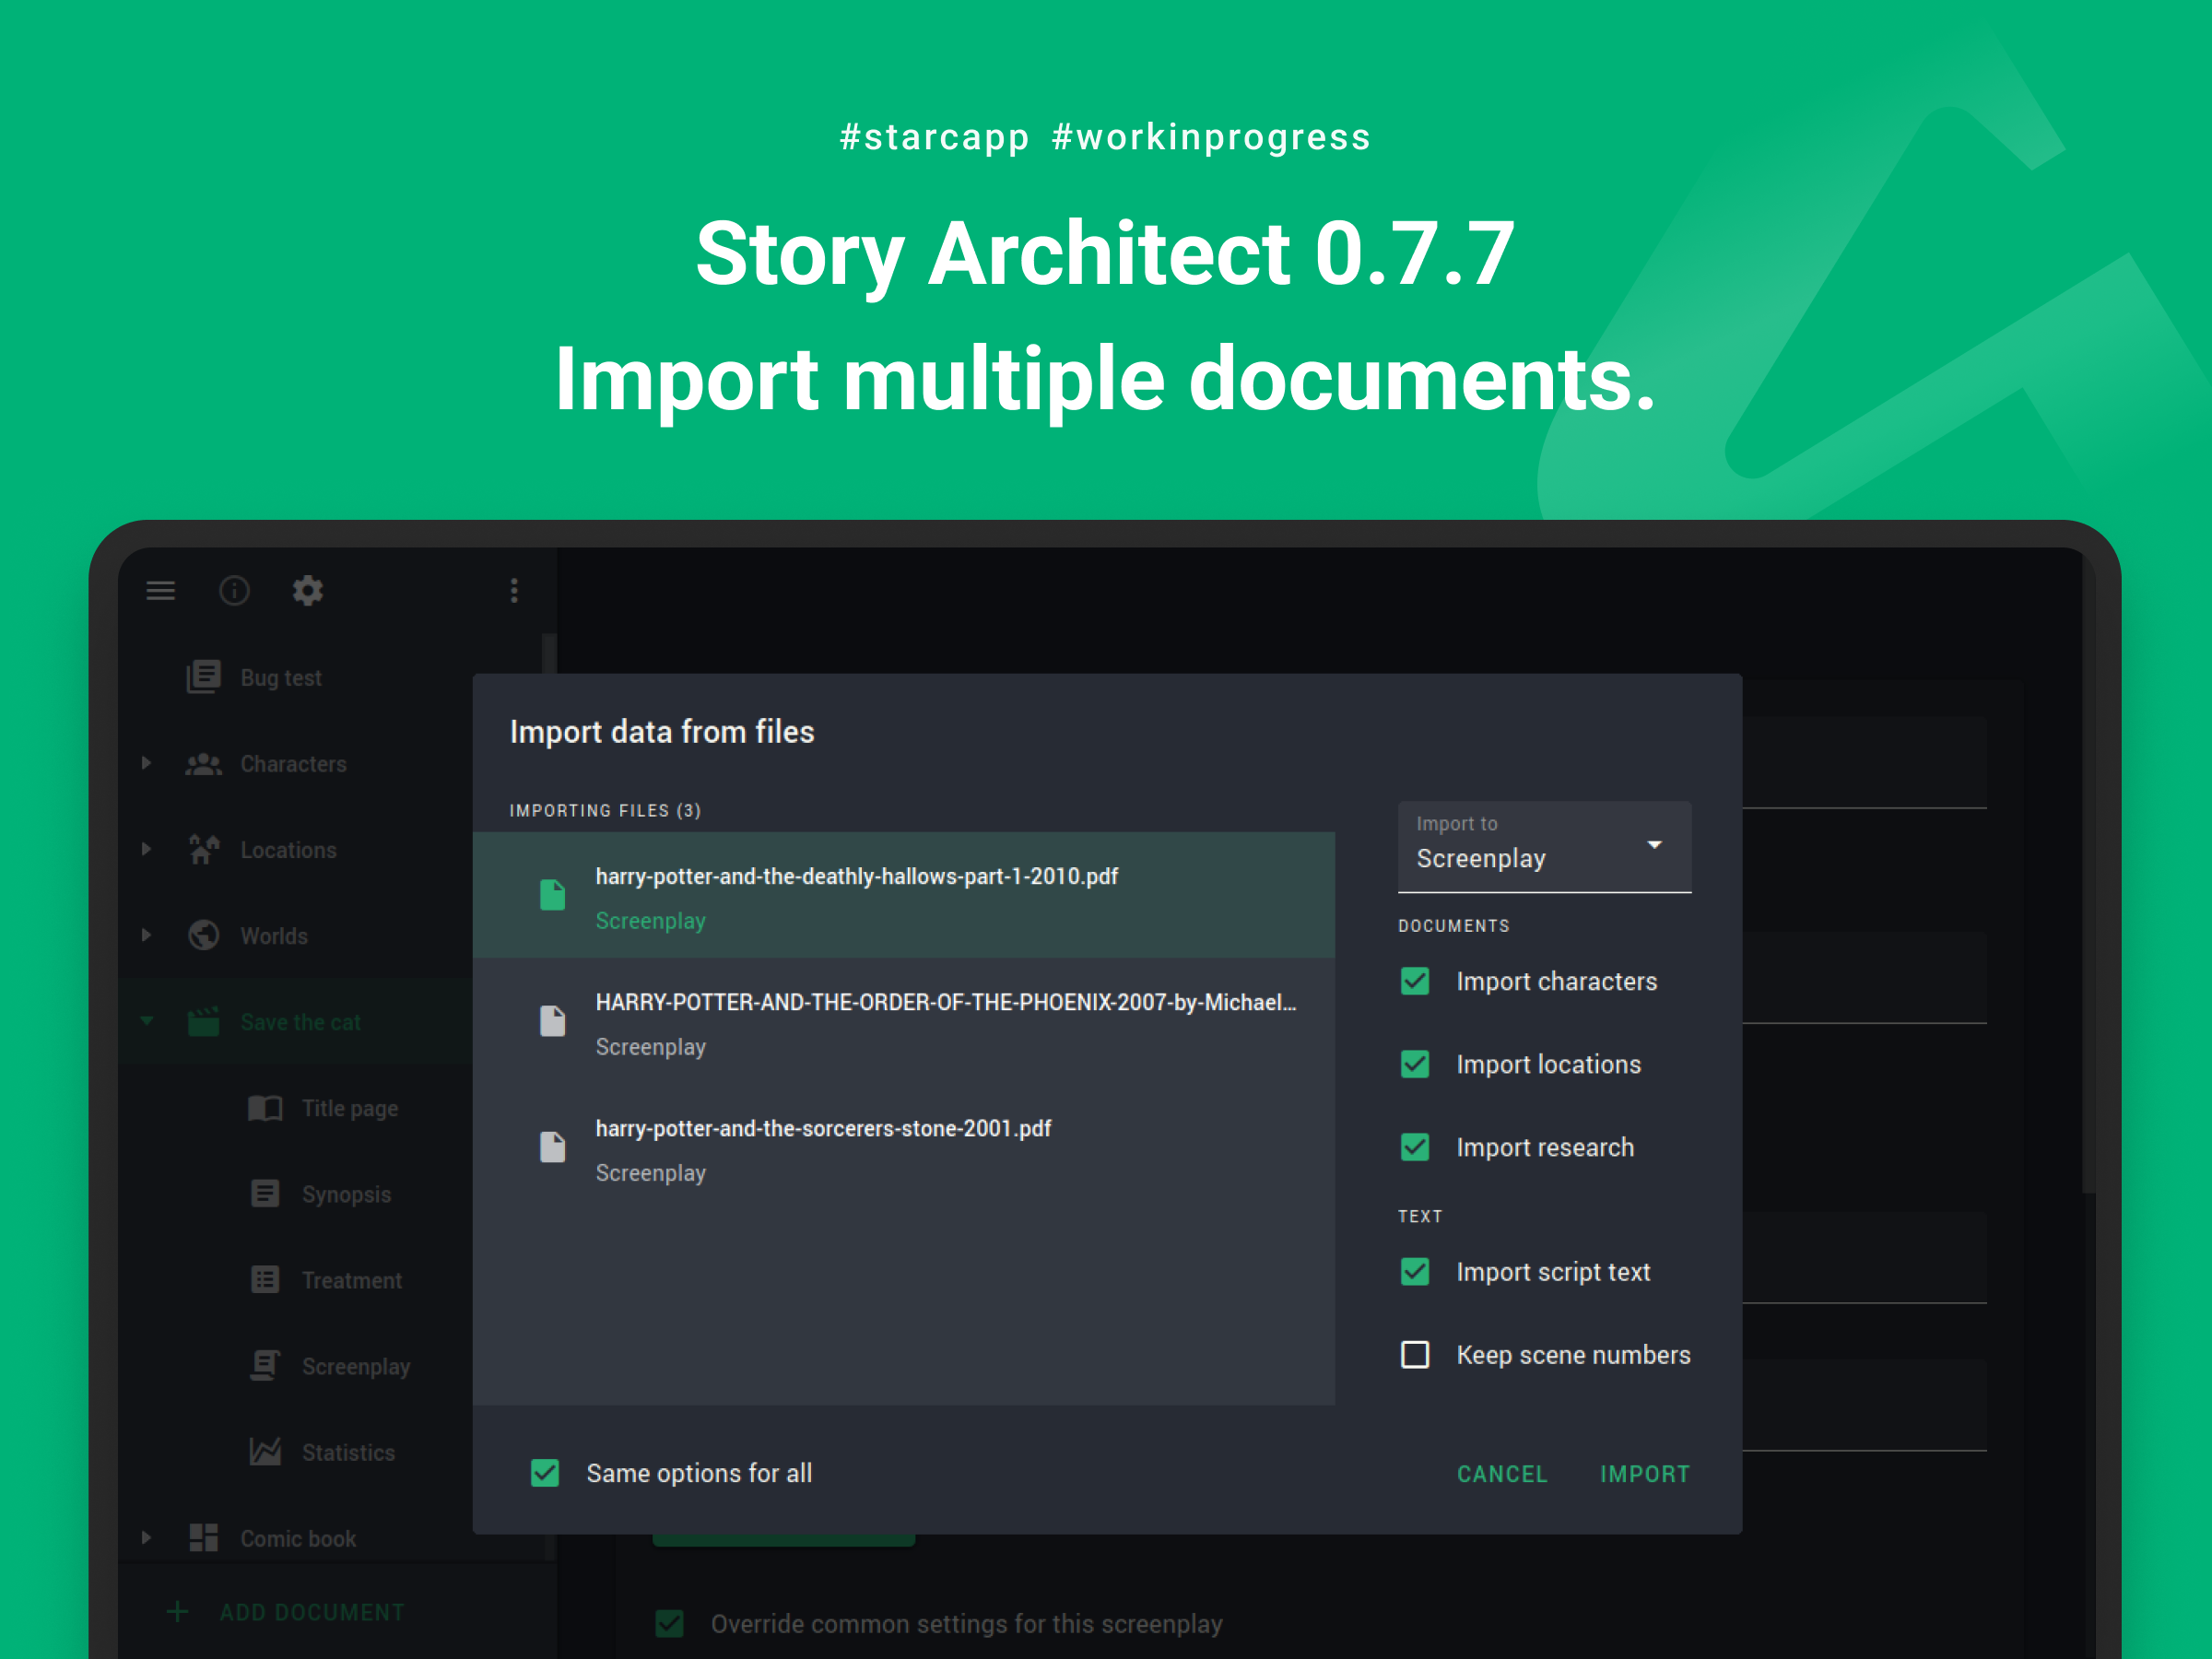Click the Comic book panels icon

203,1538
